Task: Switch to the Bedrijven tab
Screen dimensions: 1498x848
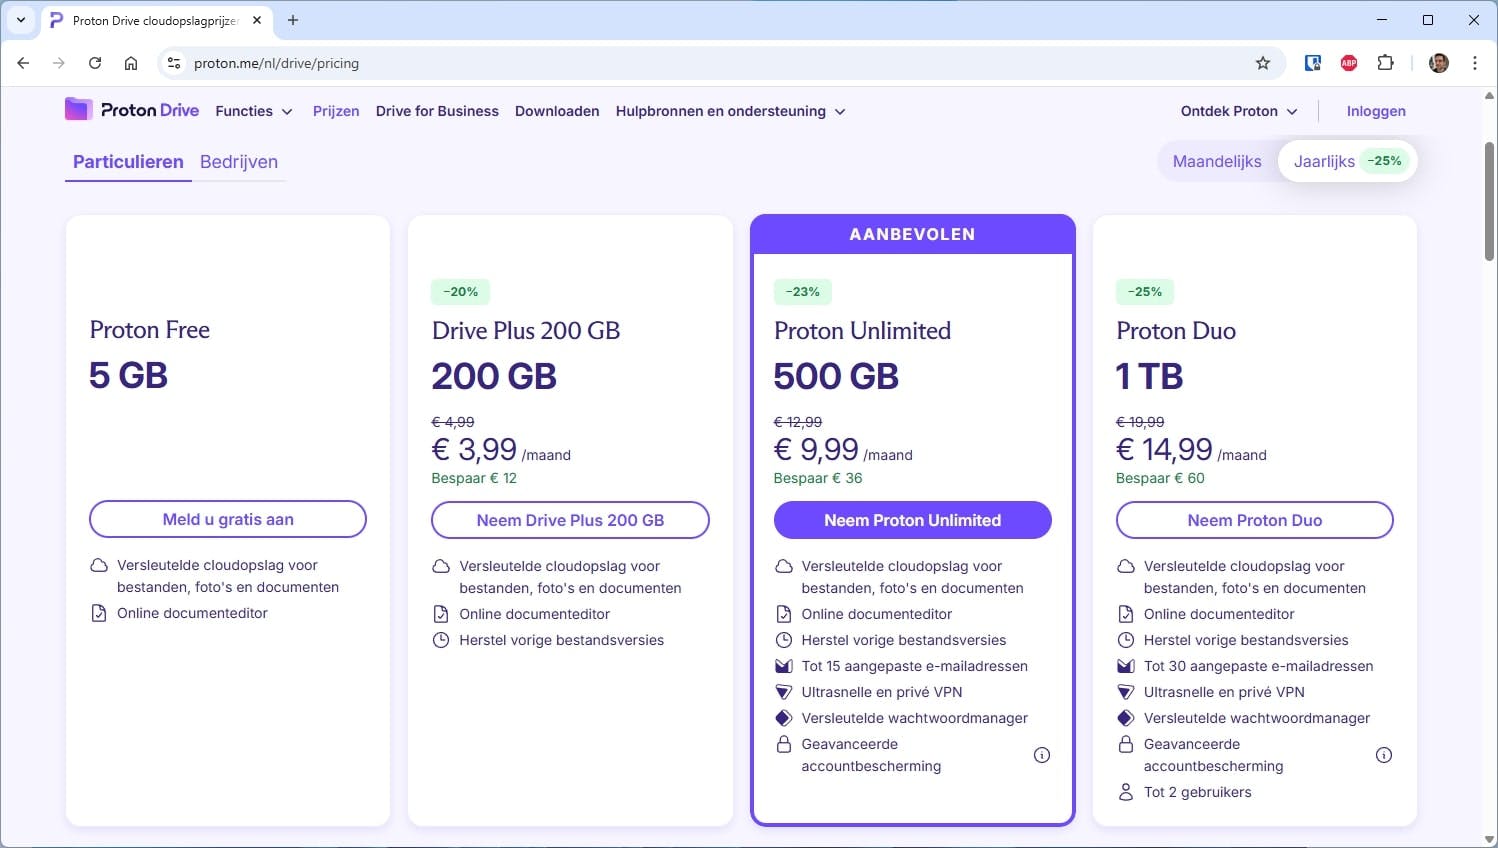Action: [239, 161]
